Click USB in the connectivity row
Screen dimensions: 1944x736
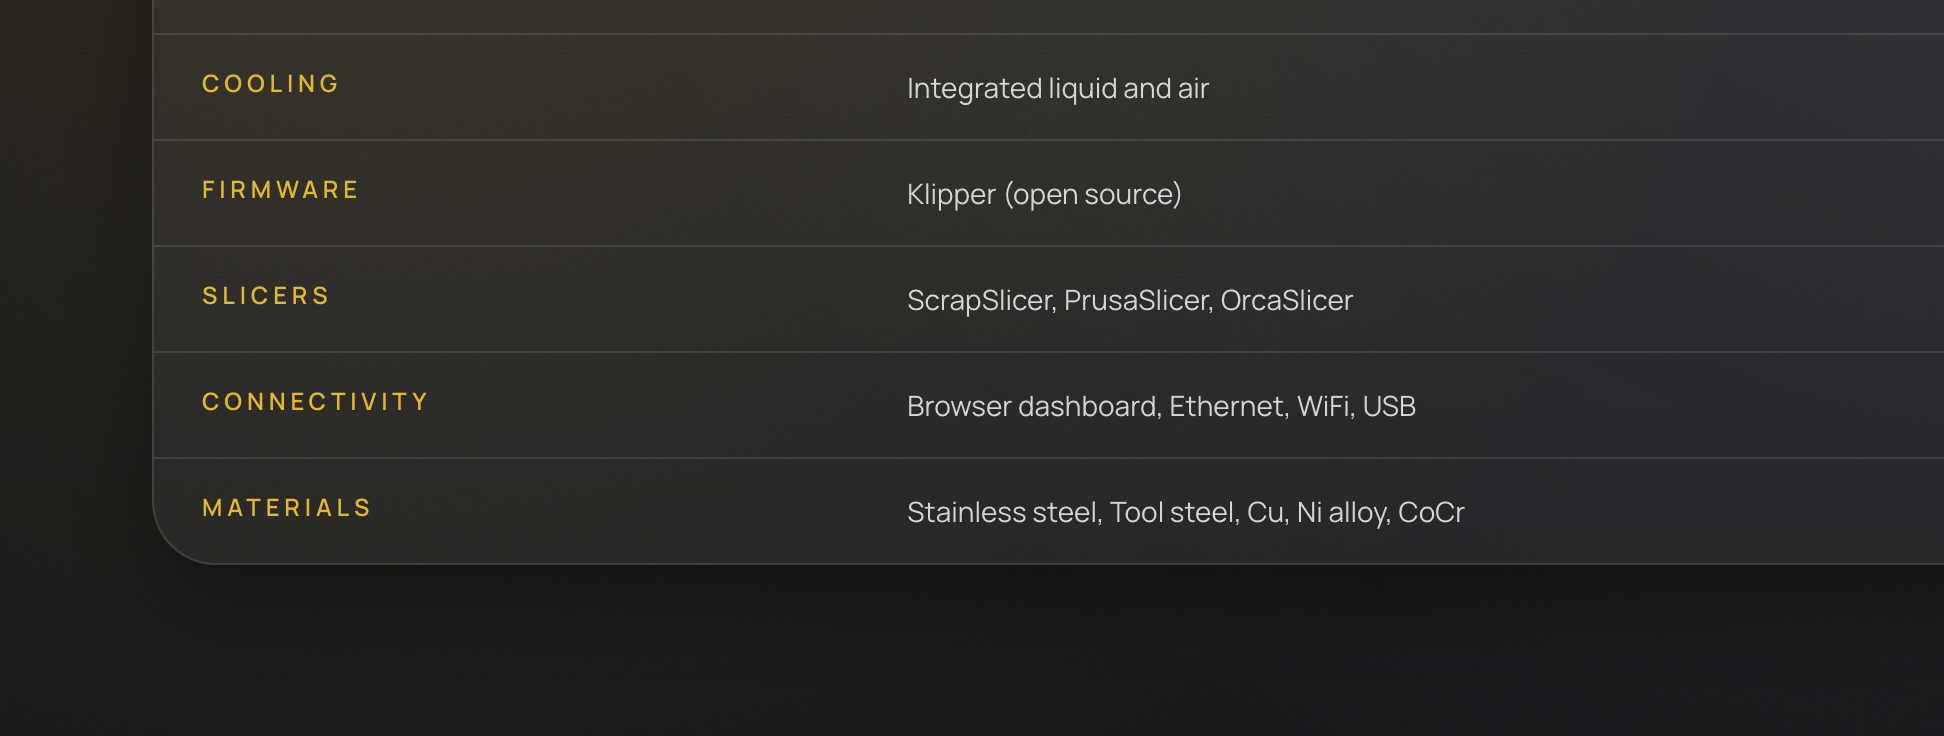click(1389, 407)
